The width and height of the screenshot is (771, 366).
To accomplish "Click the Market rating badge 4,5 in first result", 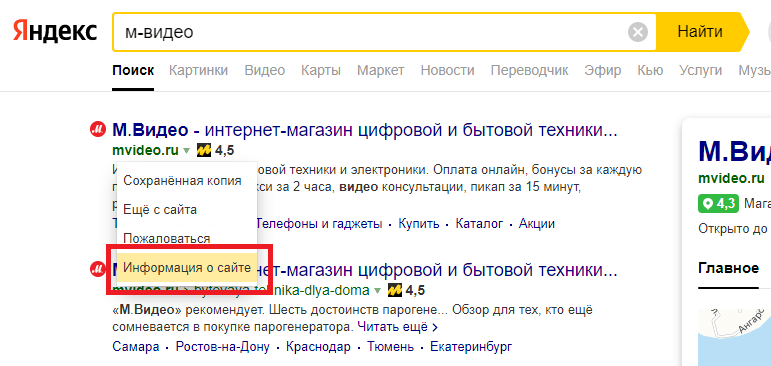I will 215,151.
